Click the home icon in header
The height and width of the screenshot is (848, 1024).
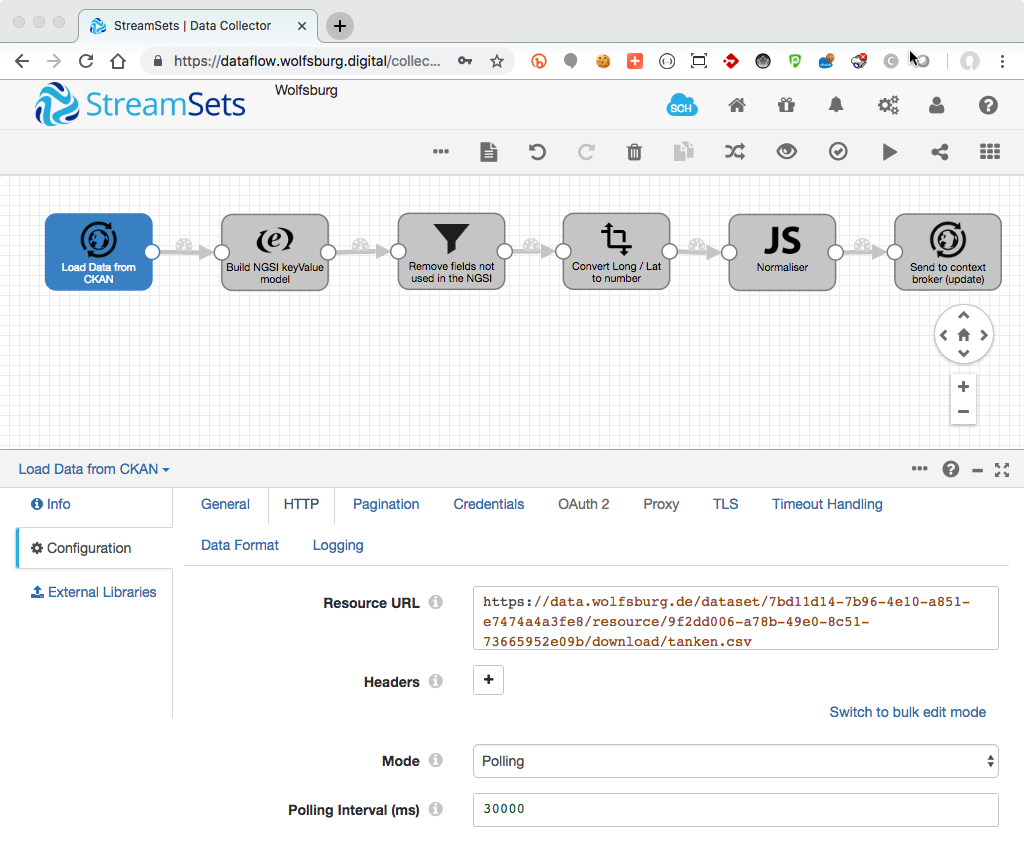737,105
